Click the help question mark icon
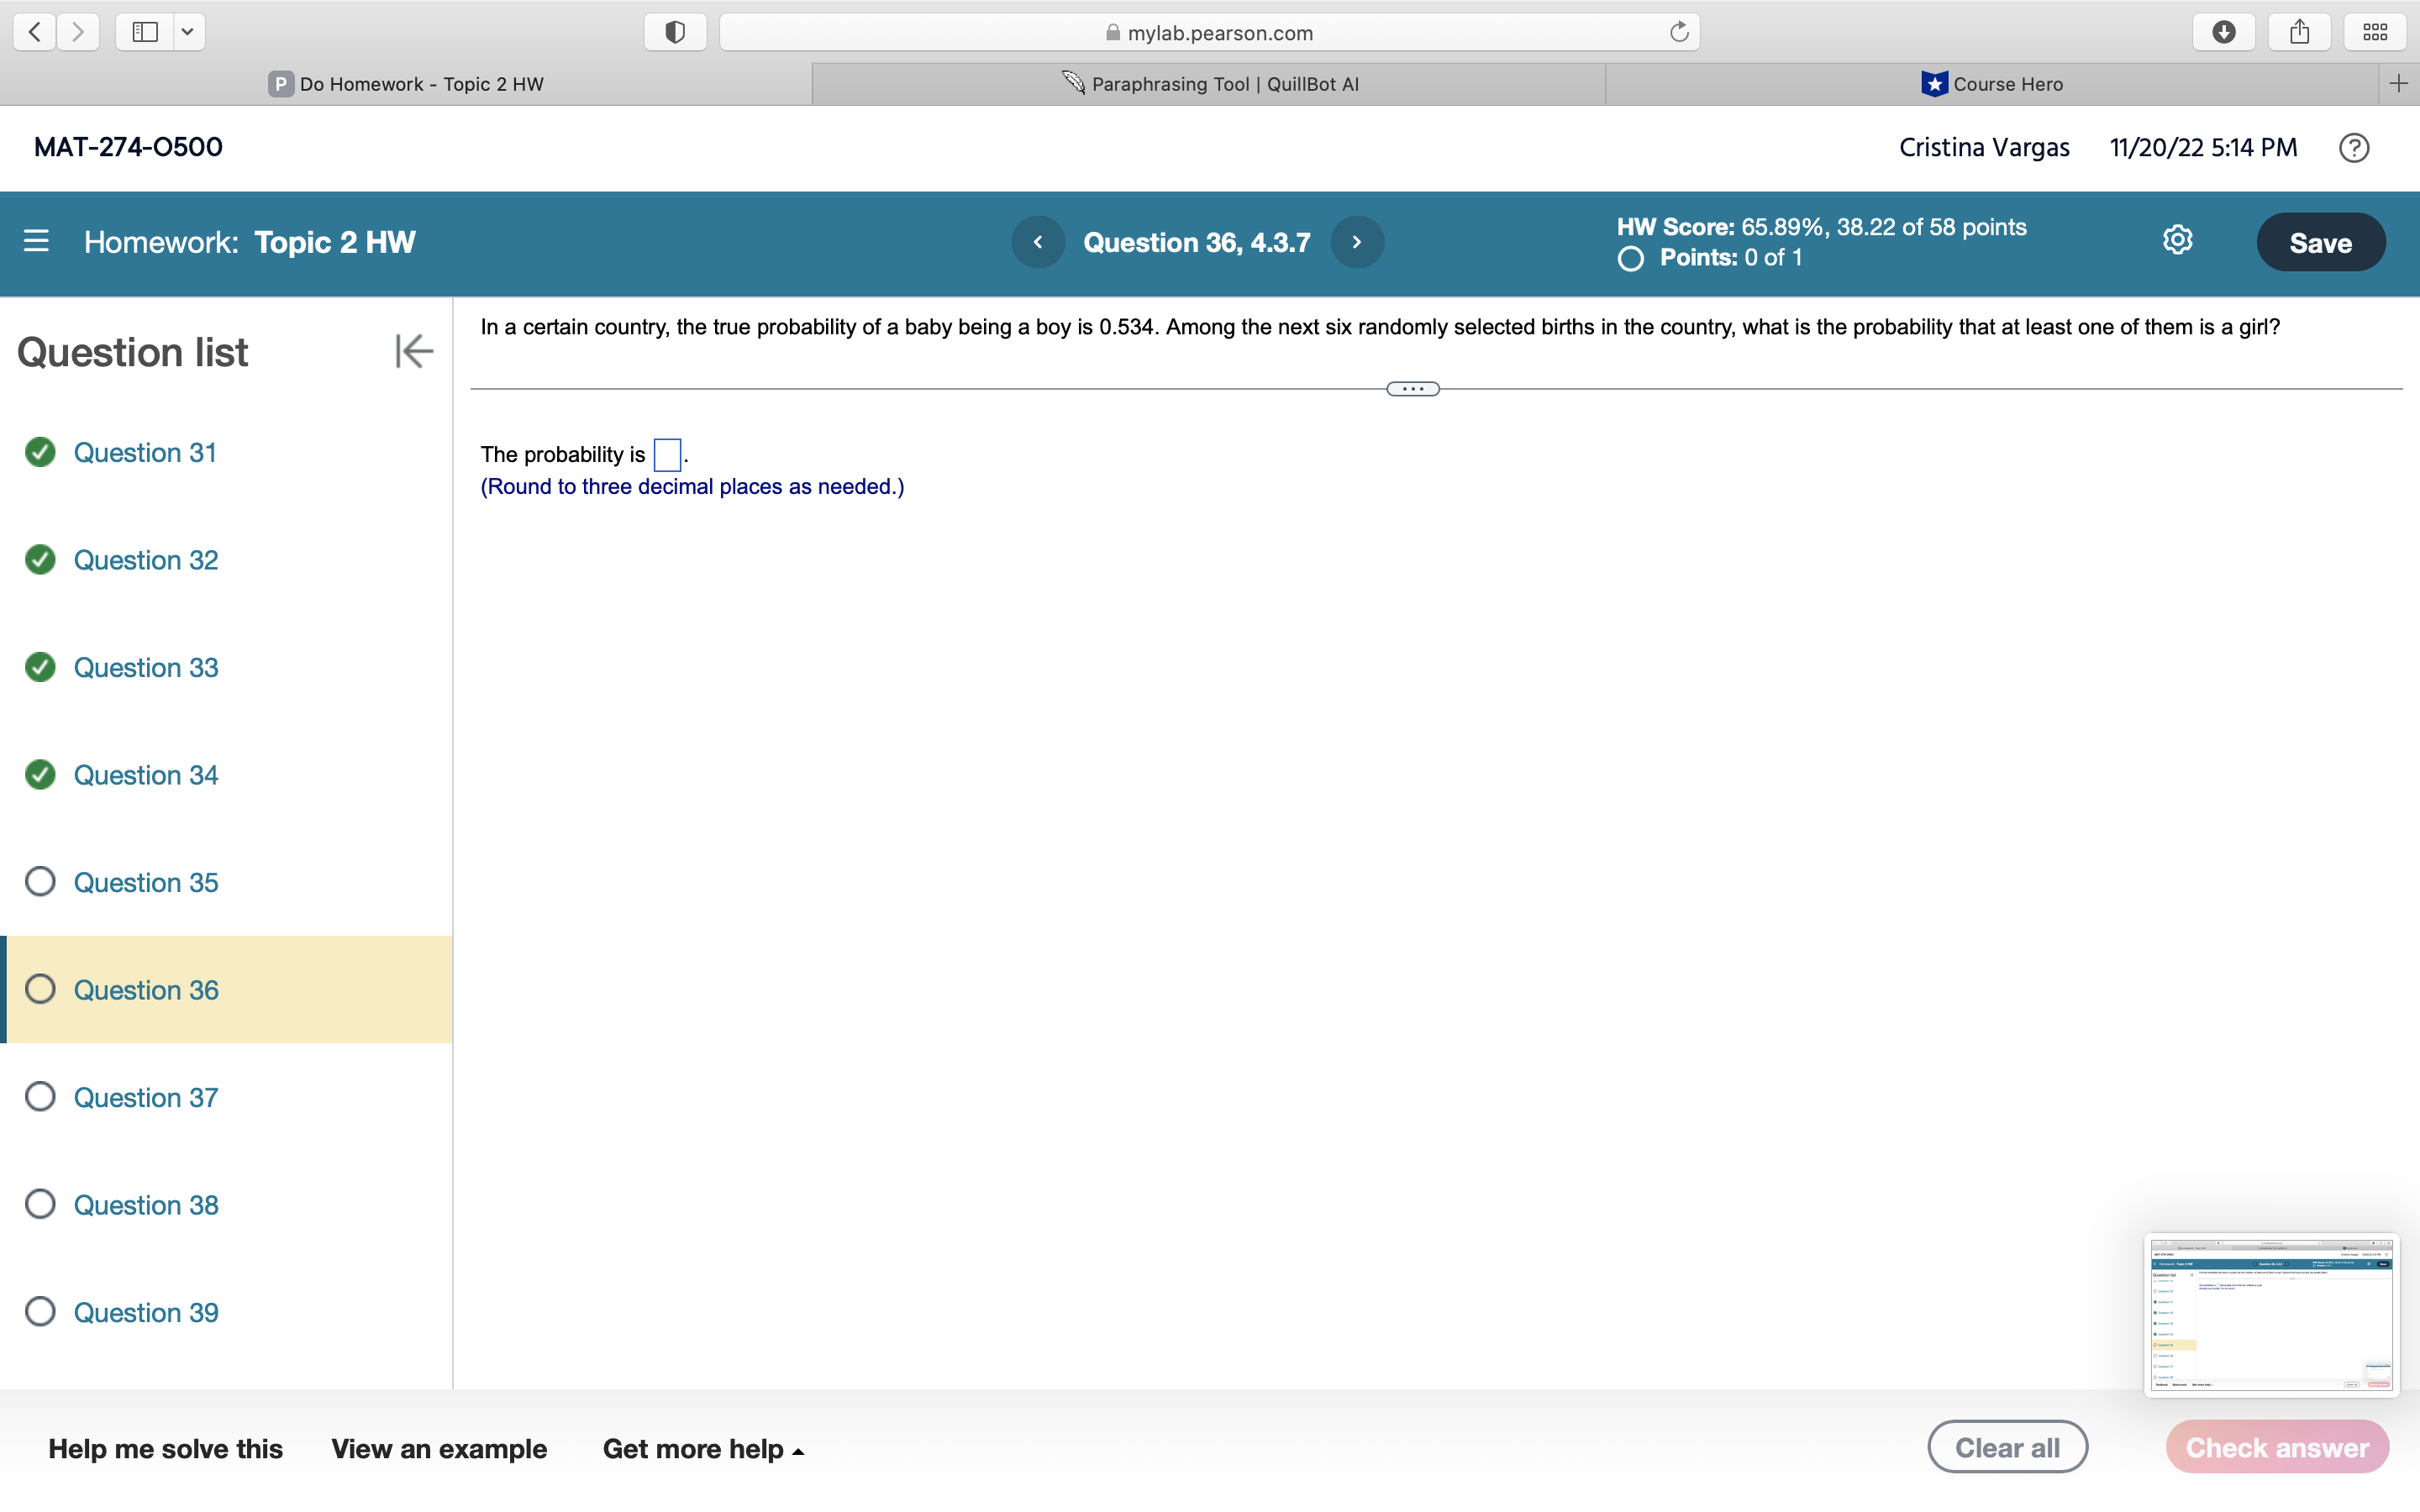This screenshot has height=1512, width=2420. (2353, 148)
